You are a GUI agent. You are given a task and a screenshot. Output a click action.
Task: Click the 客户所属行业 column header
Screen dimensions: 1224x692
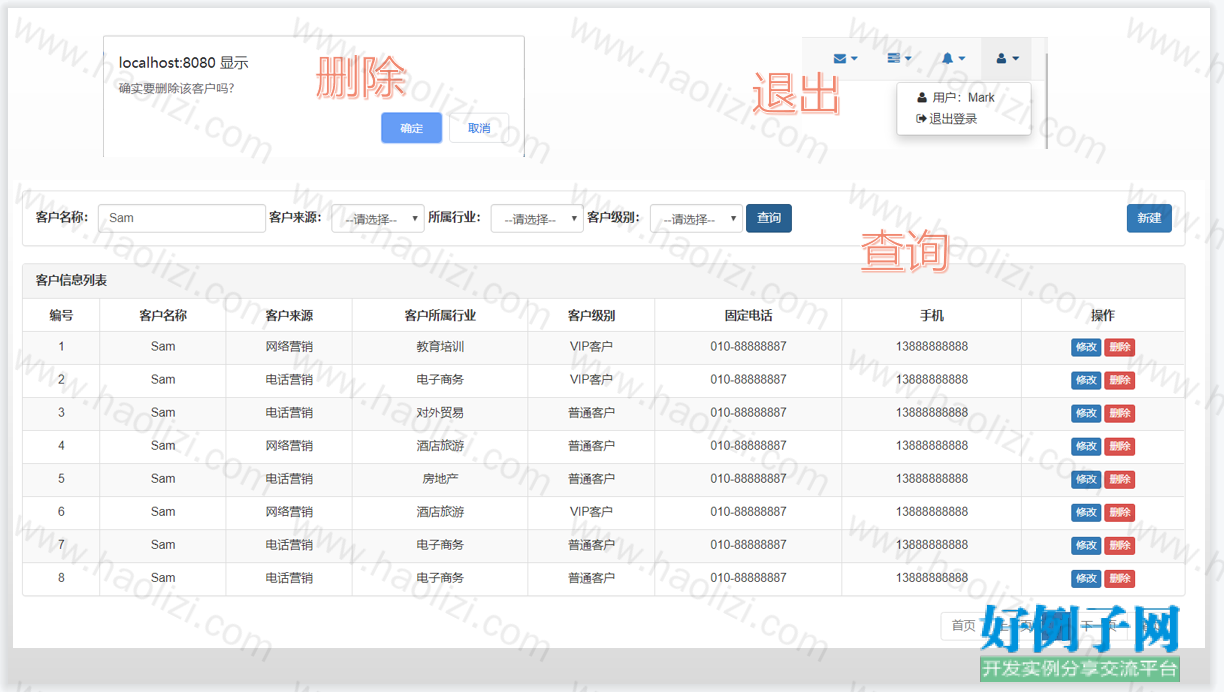[x=440, y=315]
